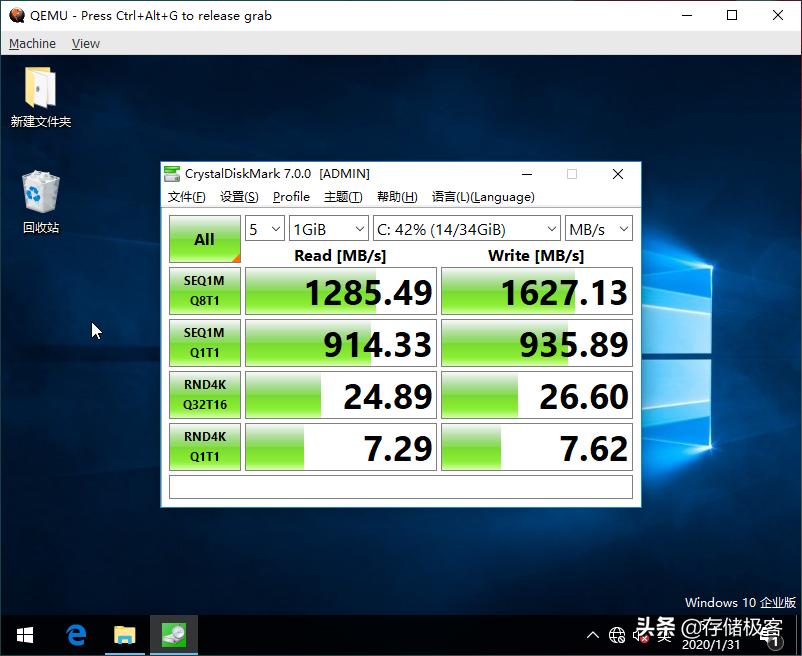Click the Windows Start button
This screenshot has height=656, width=802.
[x=25, y=634]
